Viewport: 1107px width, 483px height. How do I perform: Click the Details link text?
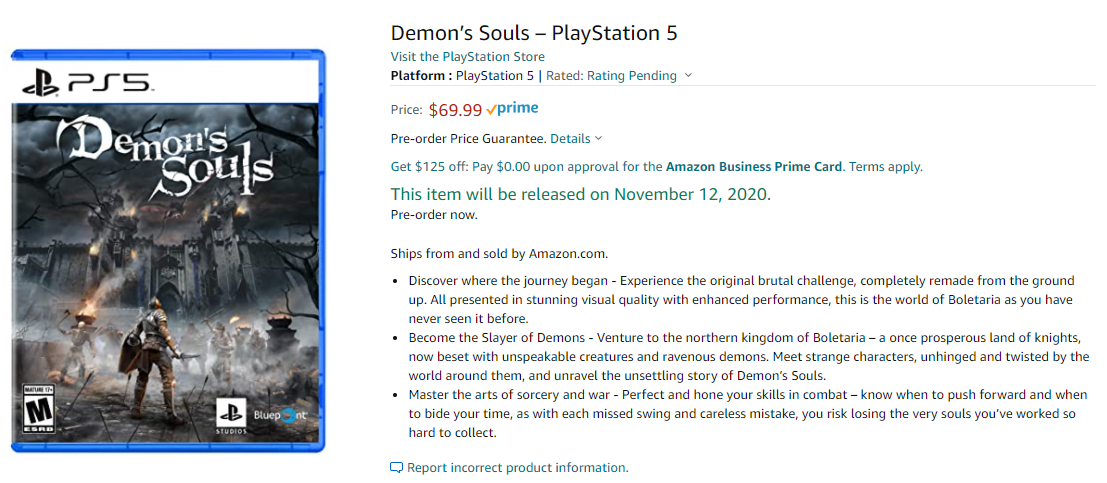tap(570, 138)
